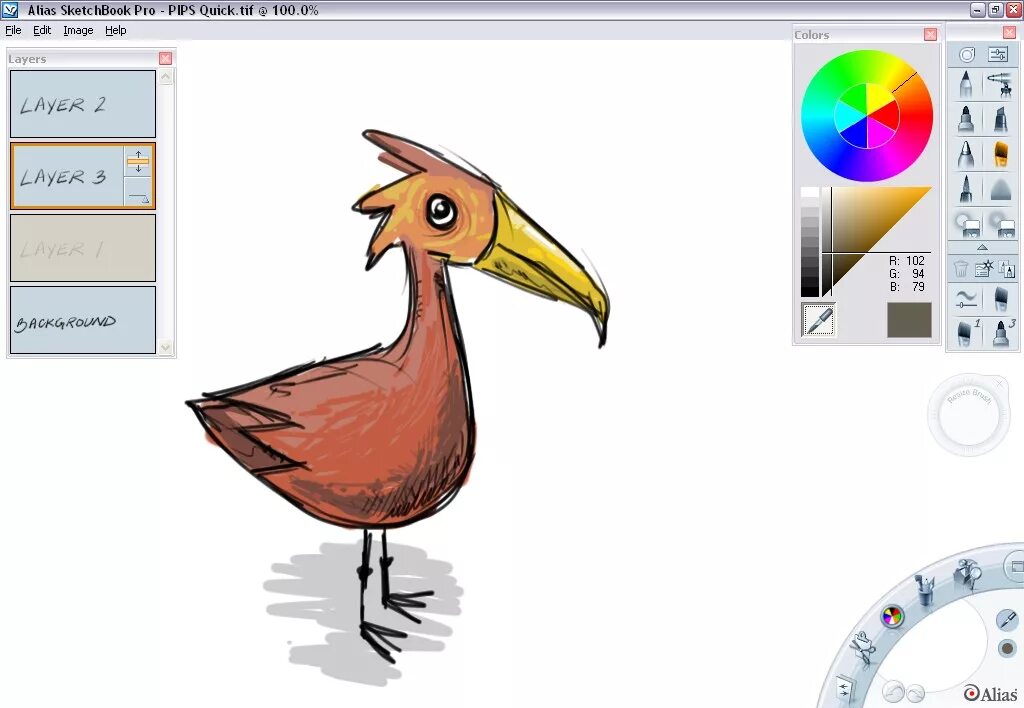Open brushes cup in the lagoon
1024x708 pixels.
click(x=924, y=589)
